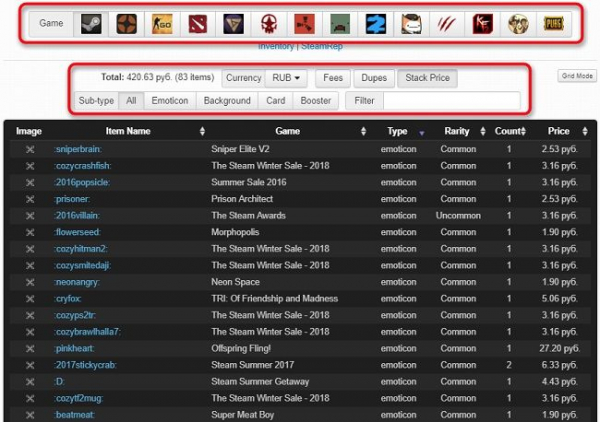Select the Booster sub-type filter

[x=316, y=101]
